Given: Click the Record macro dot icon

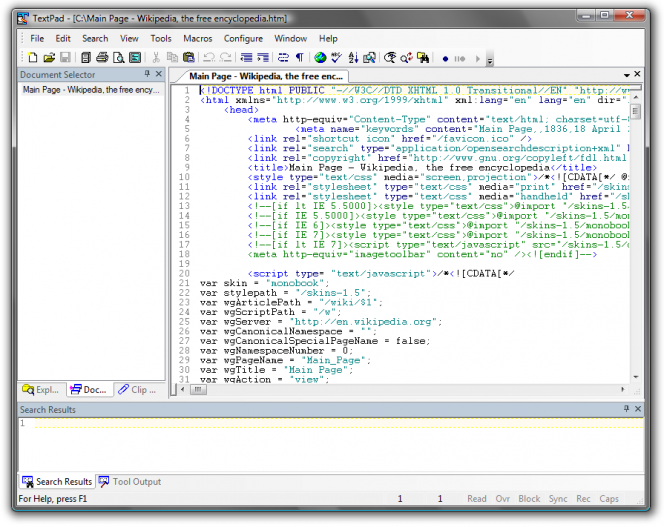Looking at the screenshot, I should (444, 58).
